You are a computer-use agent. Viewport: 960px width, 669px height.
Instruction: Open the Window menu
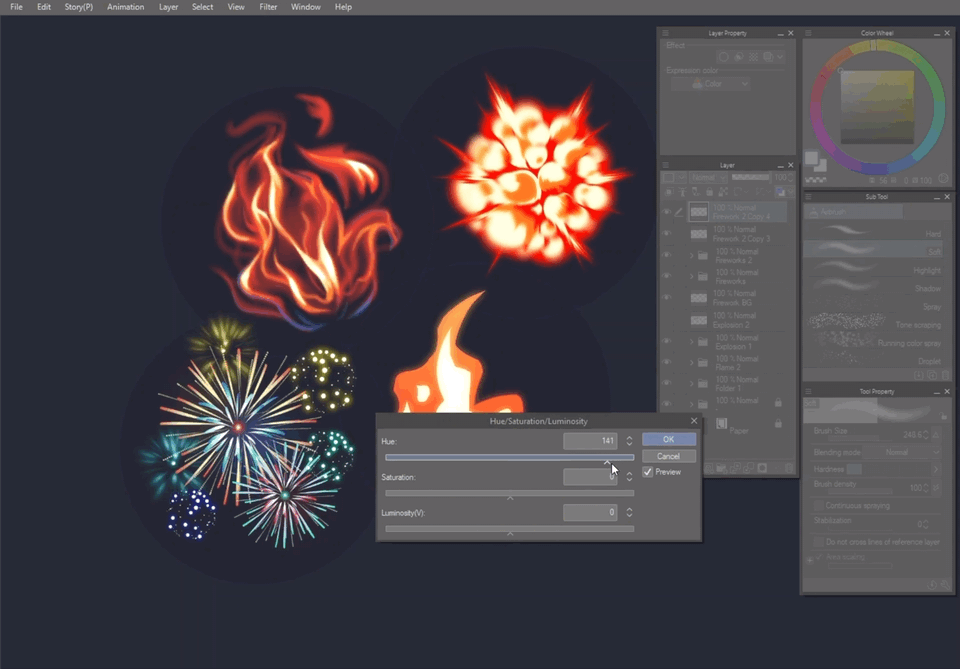(306, 7)
